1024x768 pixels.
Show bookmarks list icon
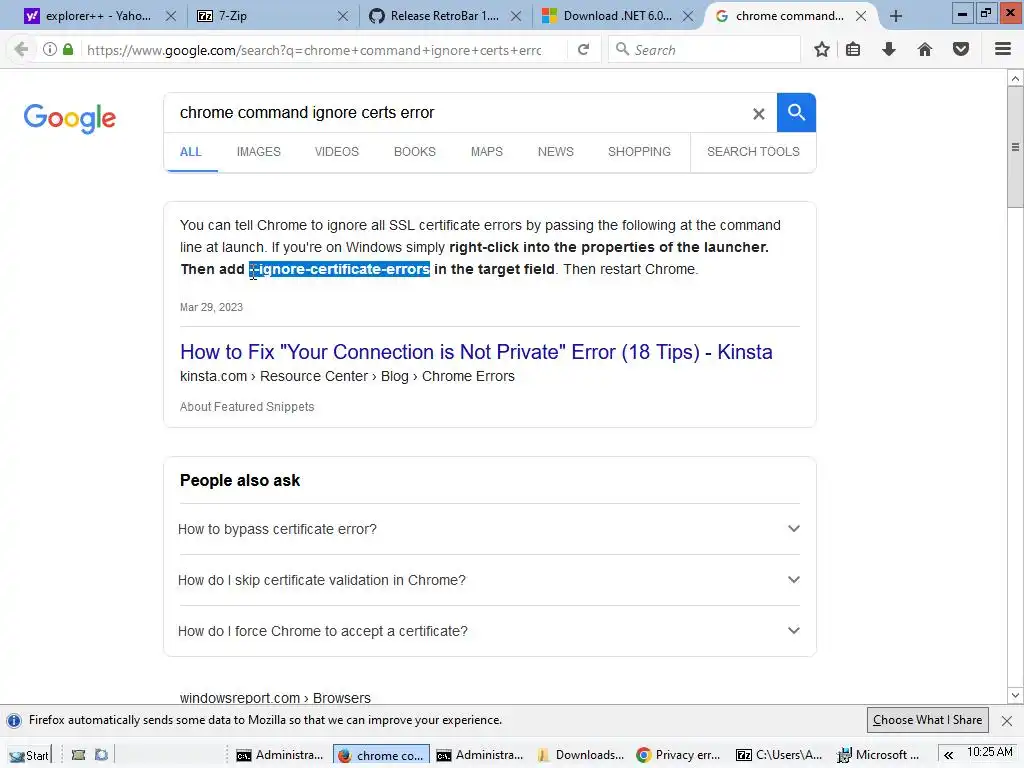point(853,49)
